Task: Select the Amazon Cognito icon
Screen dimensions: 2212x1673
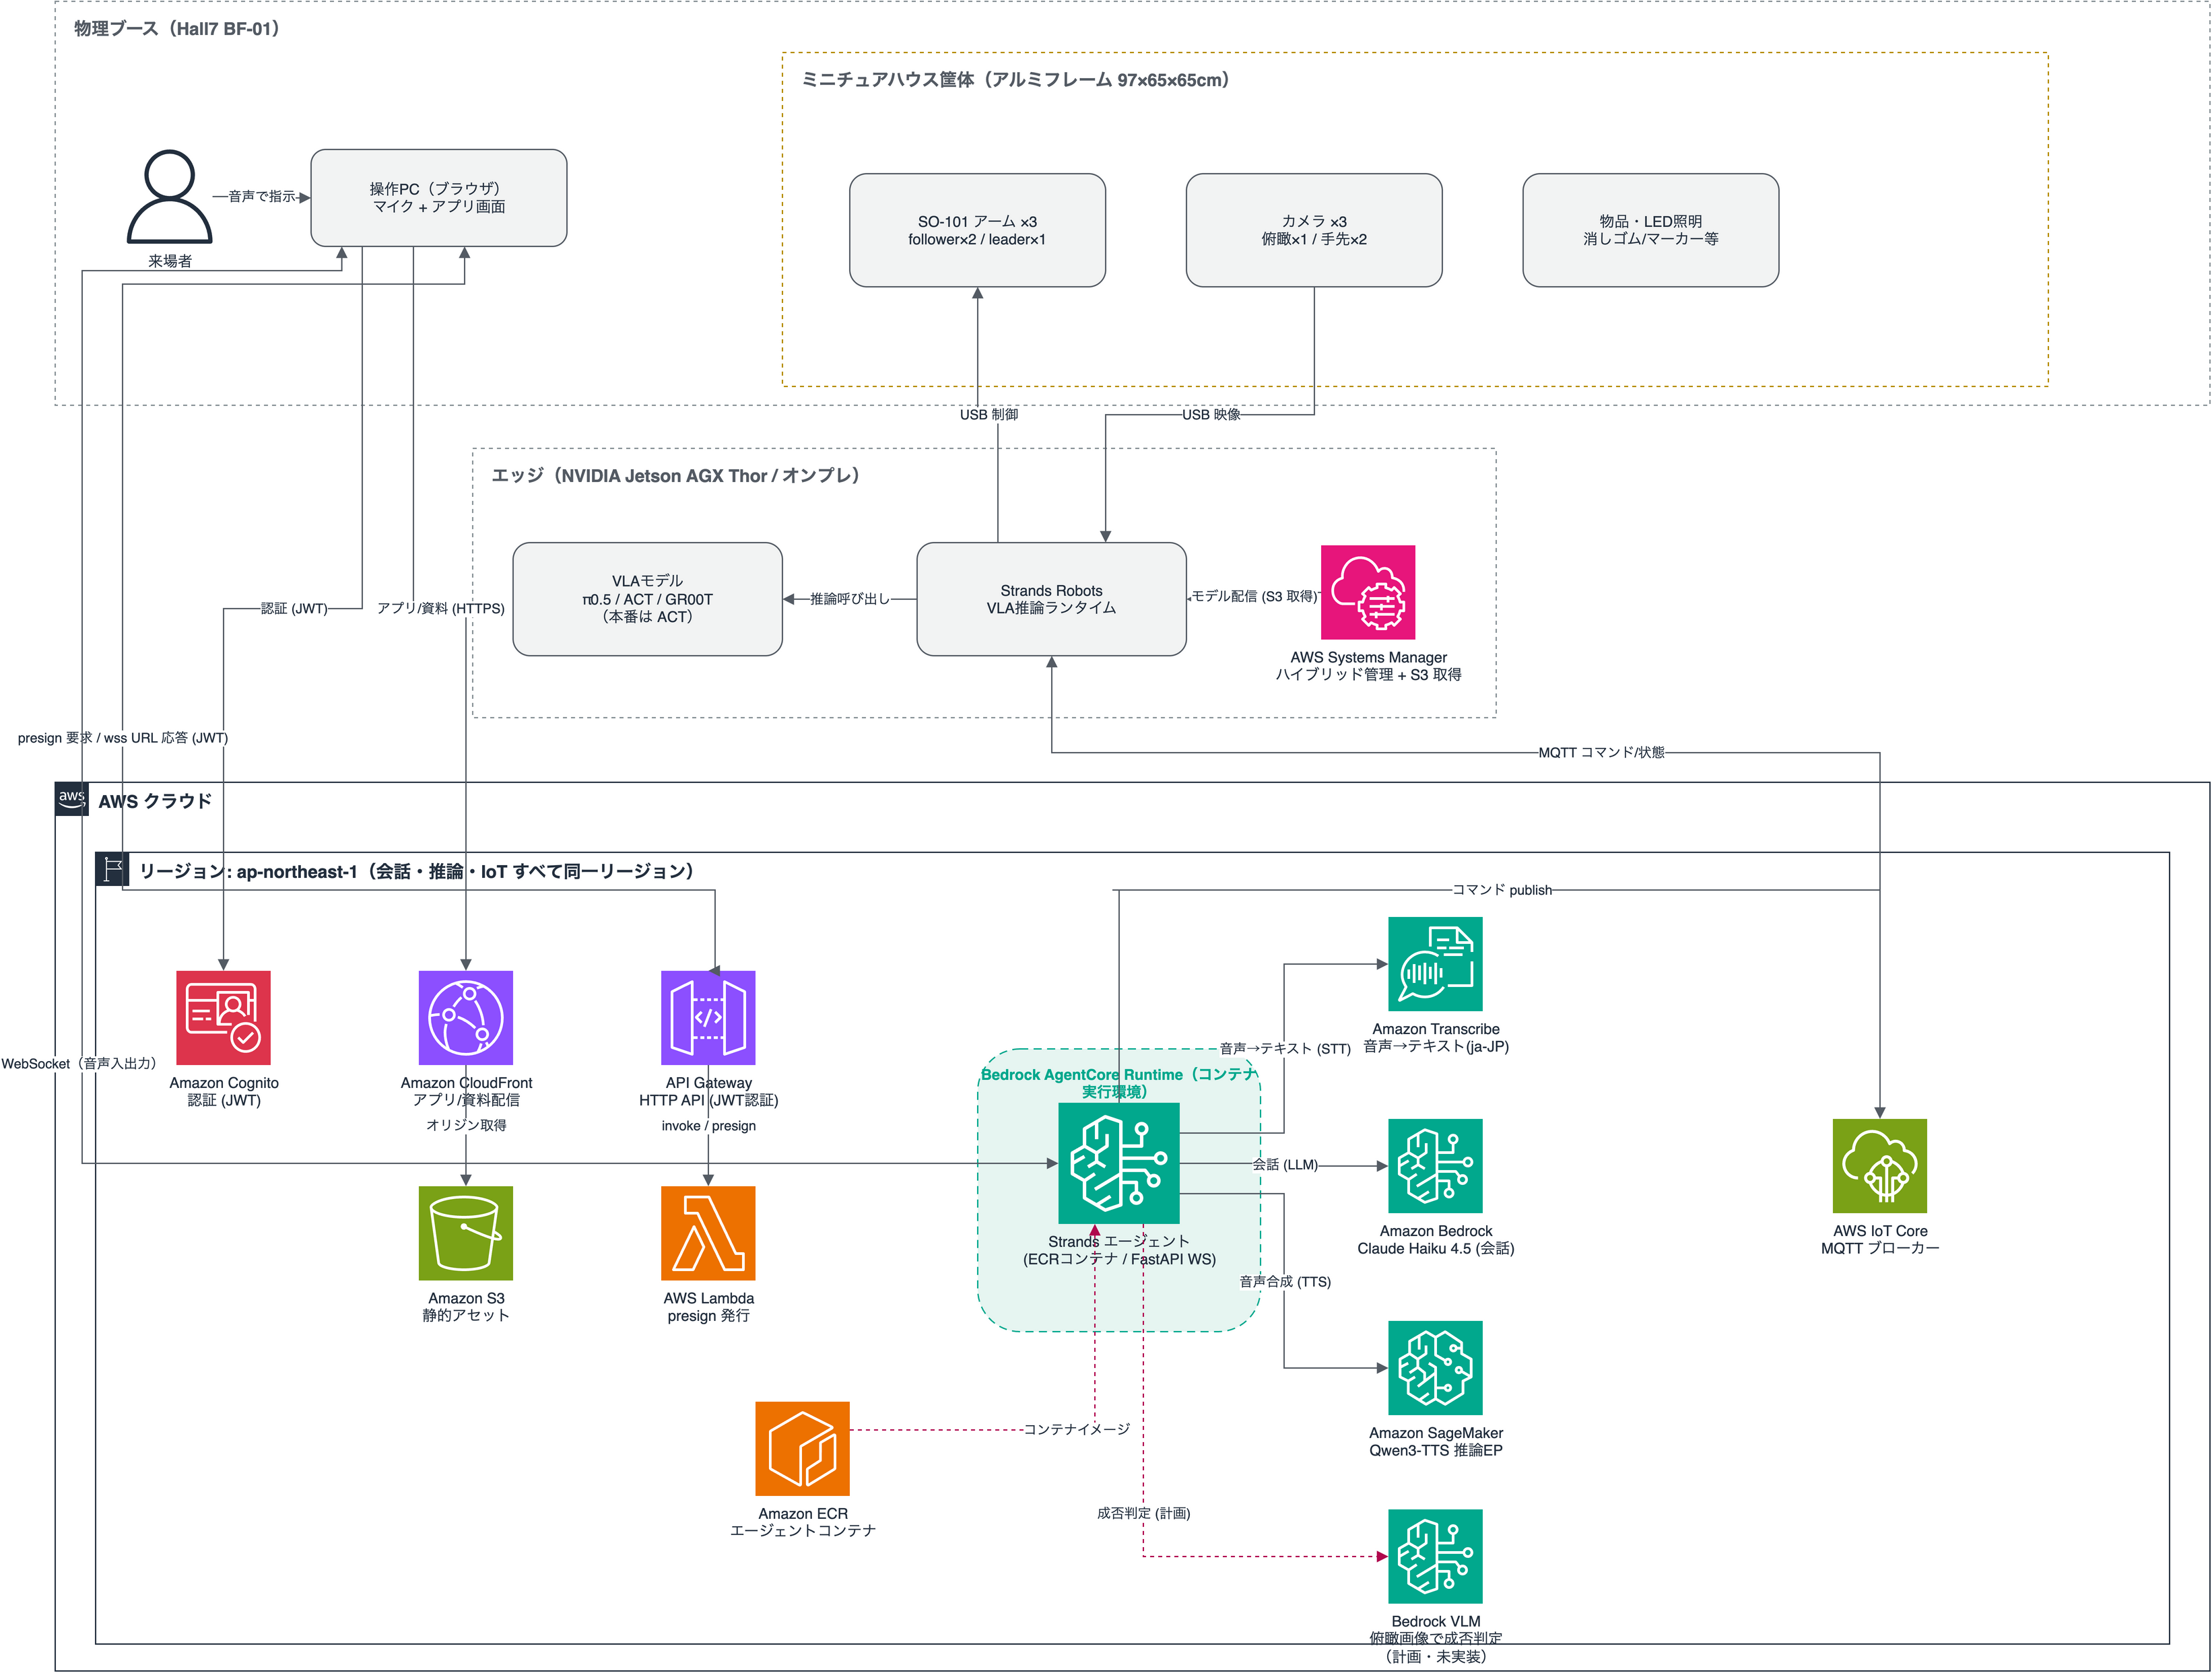Action: coord(223,1017)
